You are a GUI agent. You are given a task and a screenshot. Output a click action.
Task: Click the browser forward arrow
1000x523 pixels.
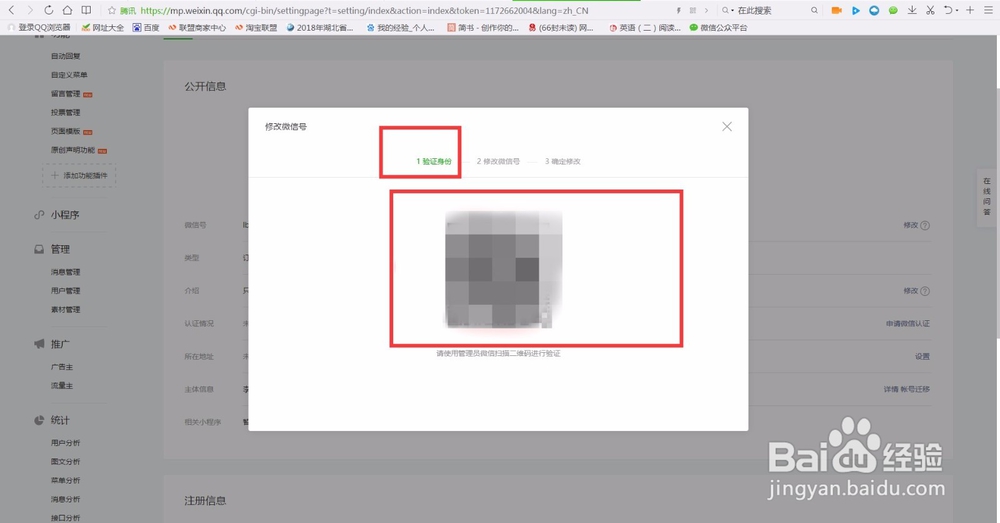(29, 10)
